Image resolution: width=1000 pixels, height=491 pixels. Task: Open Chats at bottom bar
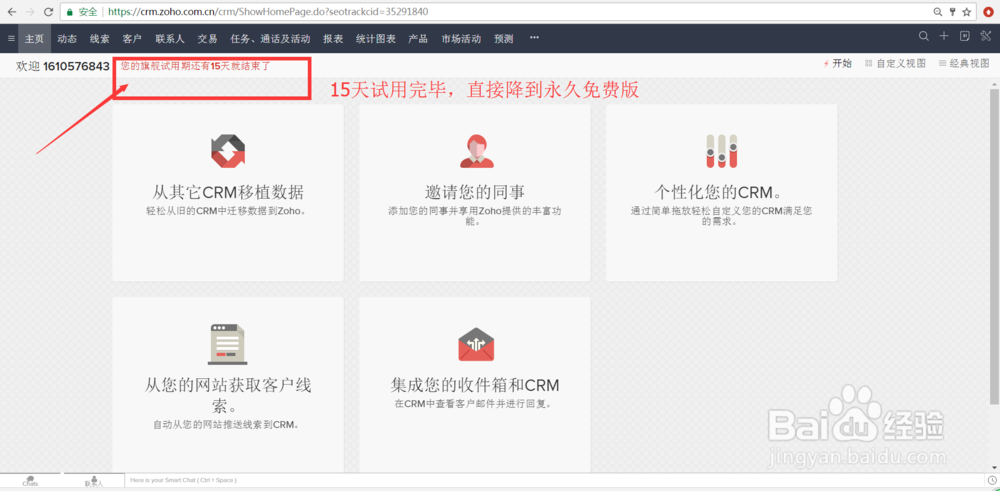pos(30,481)
